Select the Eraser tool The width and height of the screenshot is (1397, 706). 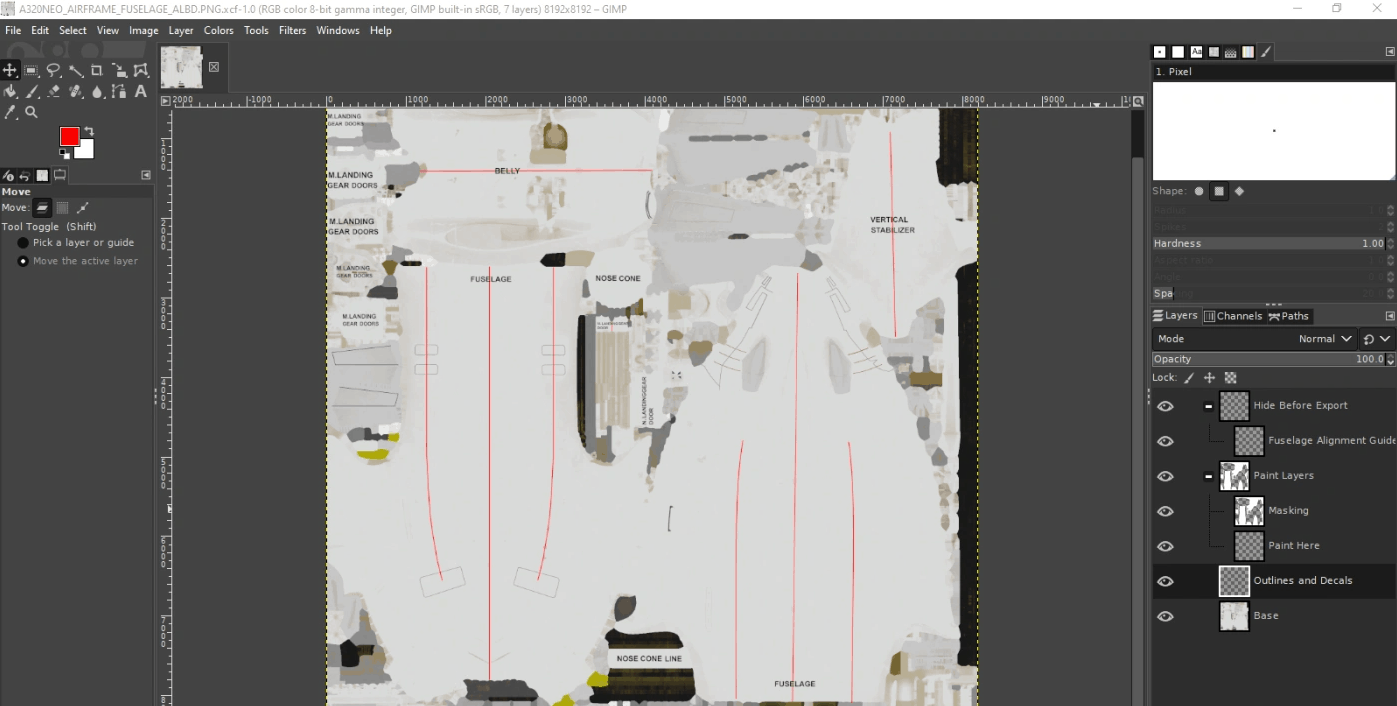click(x=54, y=92)
